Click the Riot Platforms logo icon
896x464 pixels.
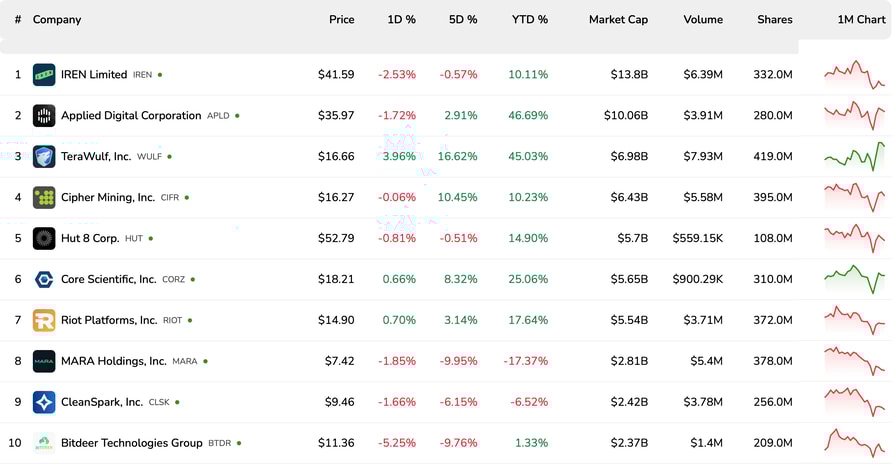[44, 321]
